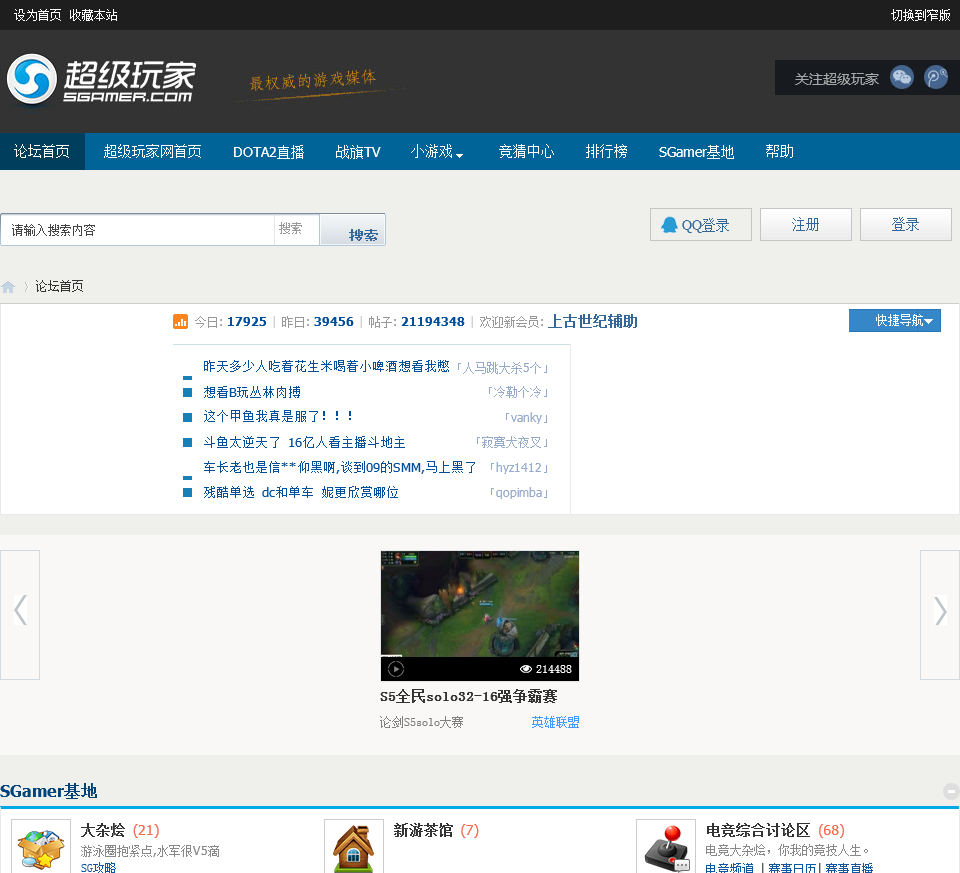Switch layout with 切换到窄版
The image size is (960, 873).
pyautogui.click(x=920, y=15)
